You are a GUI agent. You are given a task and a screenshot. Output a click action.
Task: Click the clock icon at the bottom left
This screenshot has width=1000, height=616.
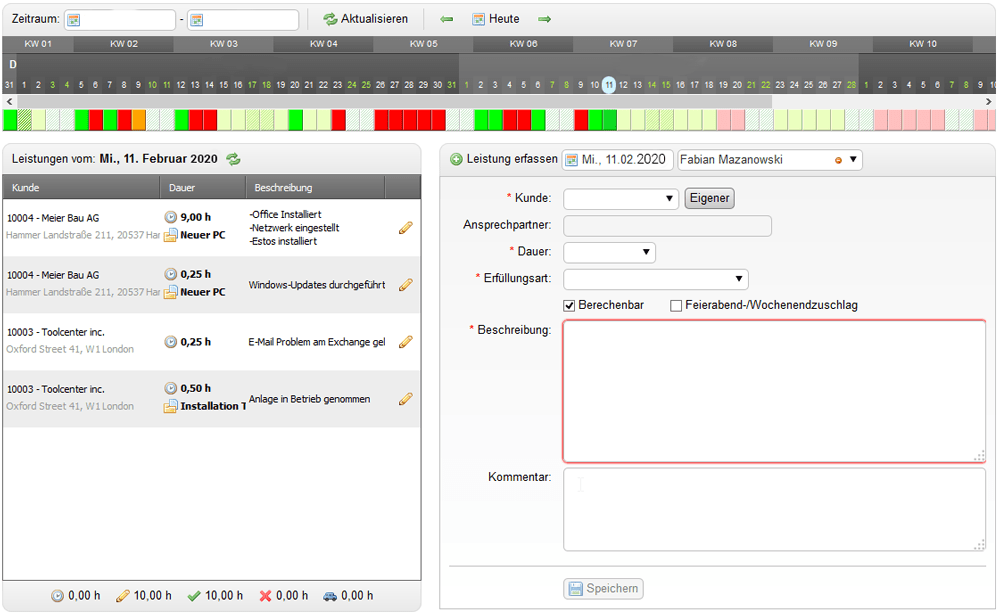point(57,595)
